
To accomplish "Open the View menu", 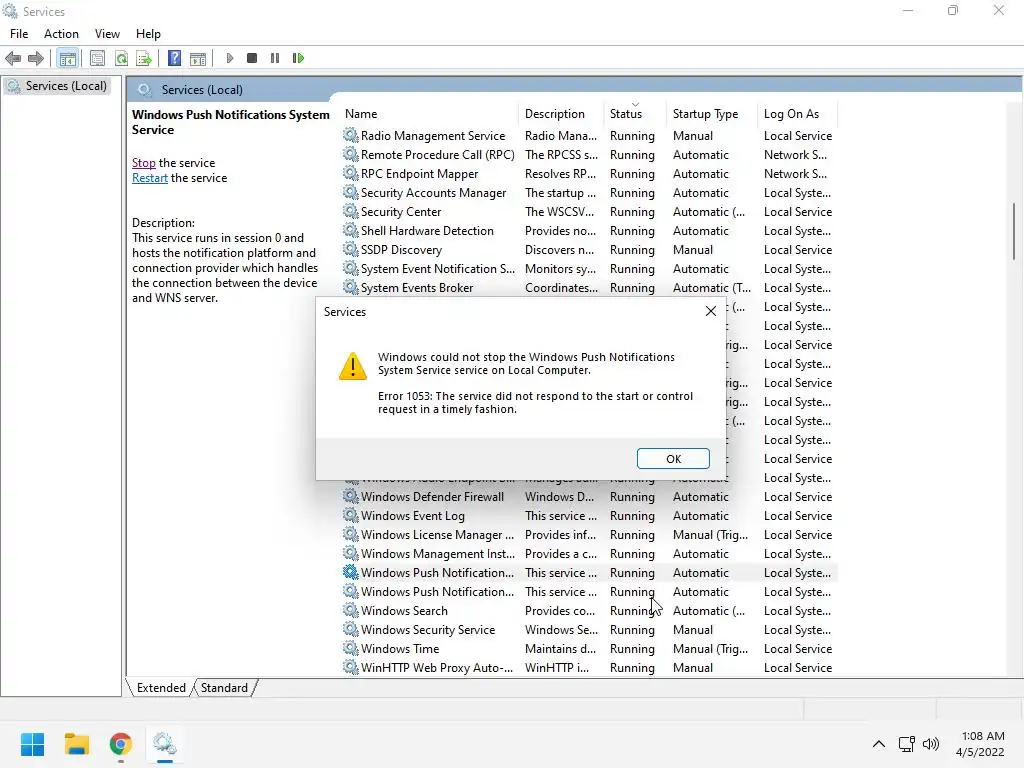I will 107,34.
